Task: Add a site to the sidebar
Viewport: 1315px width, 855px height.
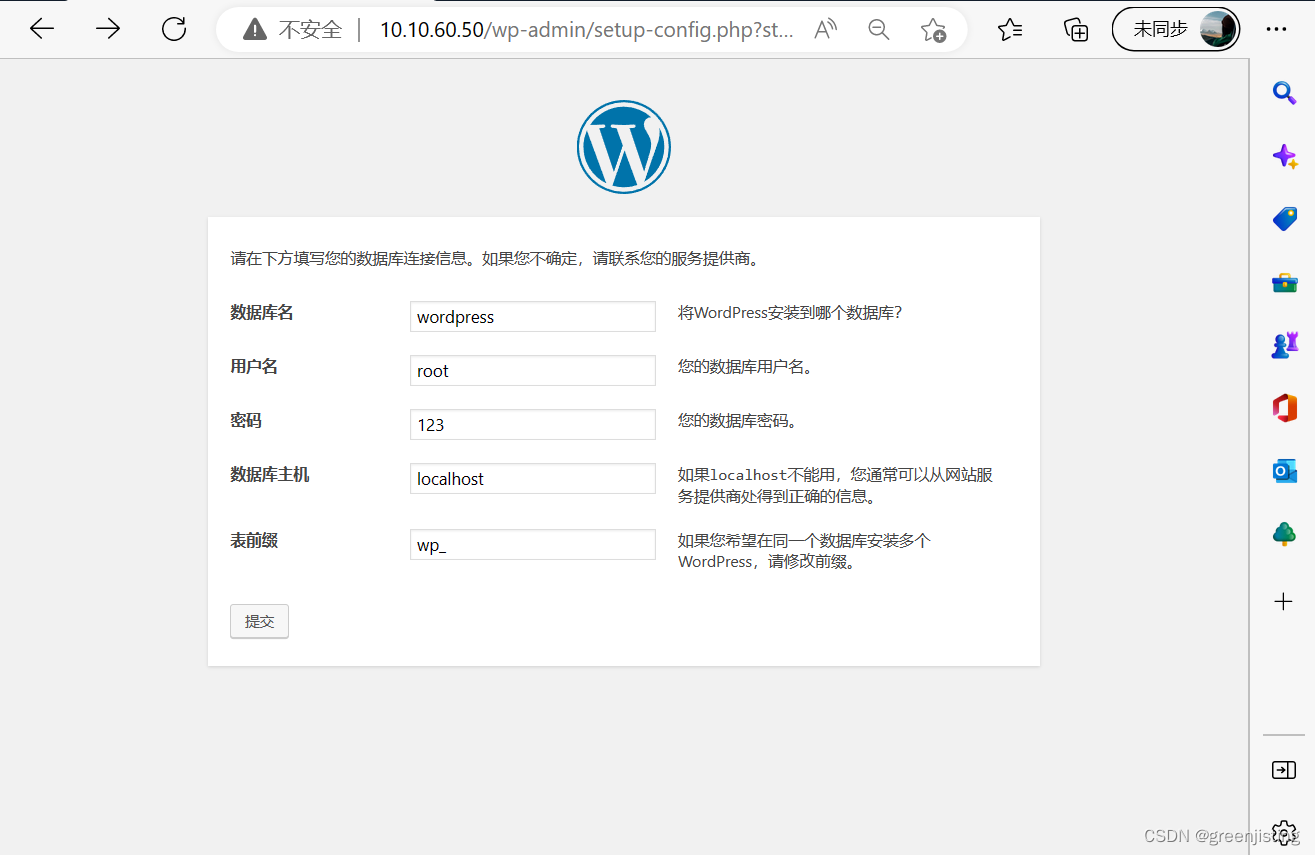Action: pyautogui.click(x=1284, y=601)
